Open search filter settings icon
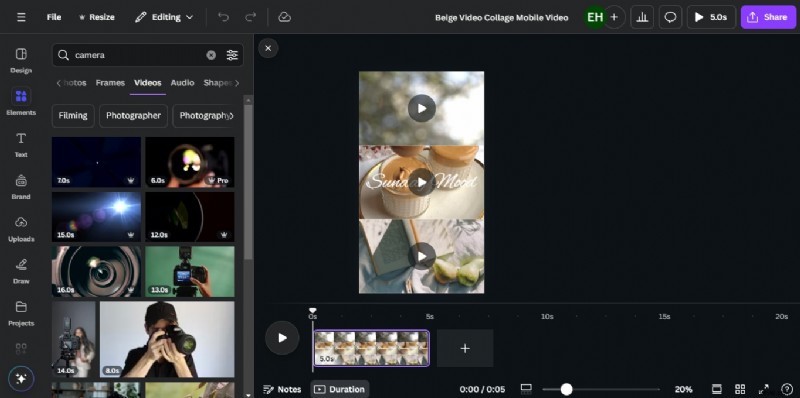 tap(232, 55)
